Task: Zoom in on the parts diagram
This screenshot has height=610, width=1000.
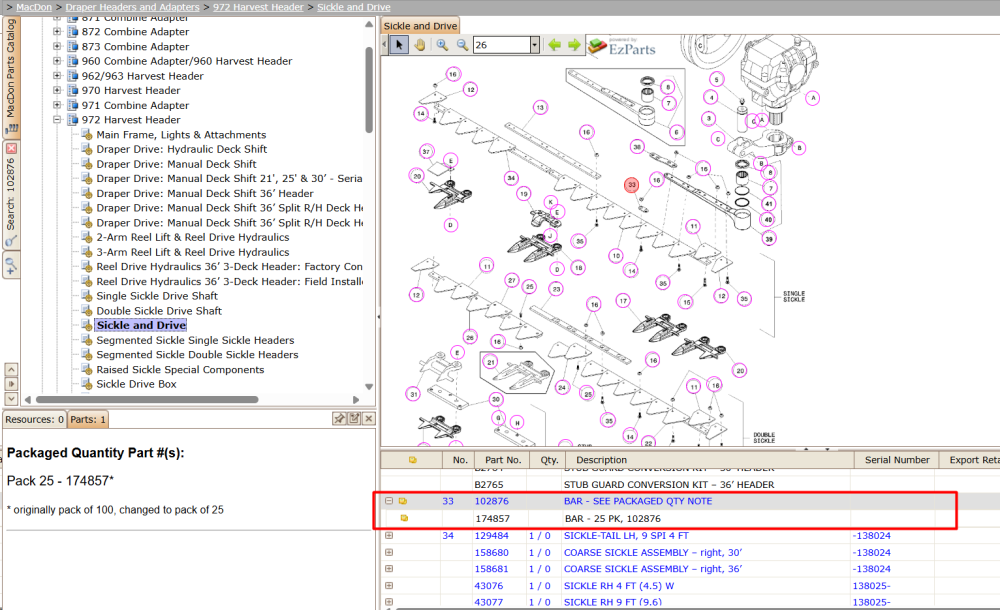Action: pyautogui.click(x=442, y=45)
